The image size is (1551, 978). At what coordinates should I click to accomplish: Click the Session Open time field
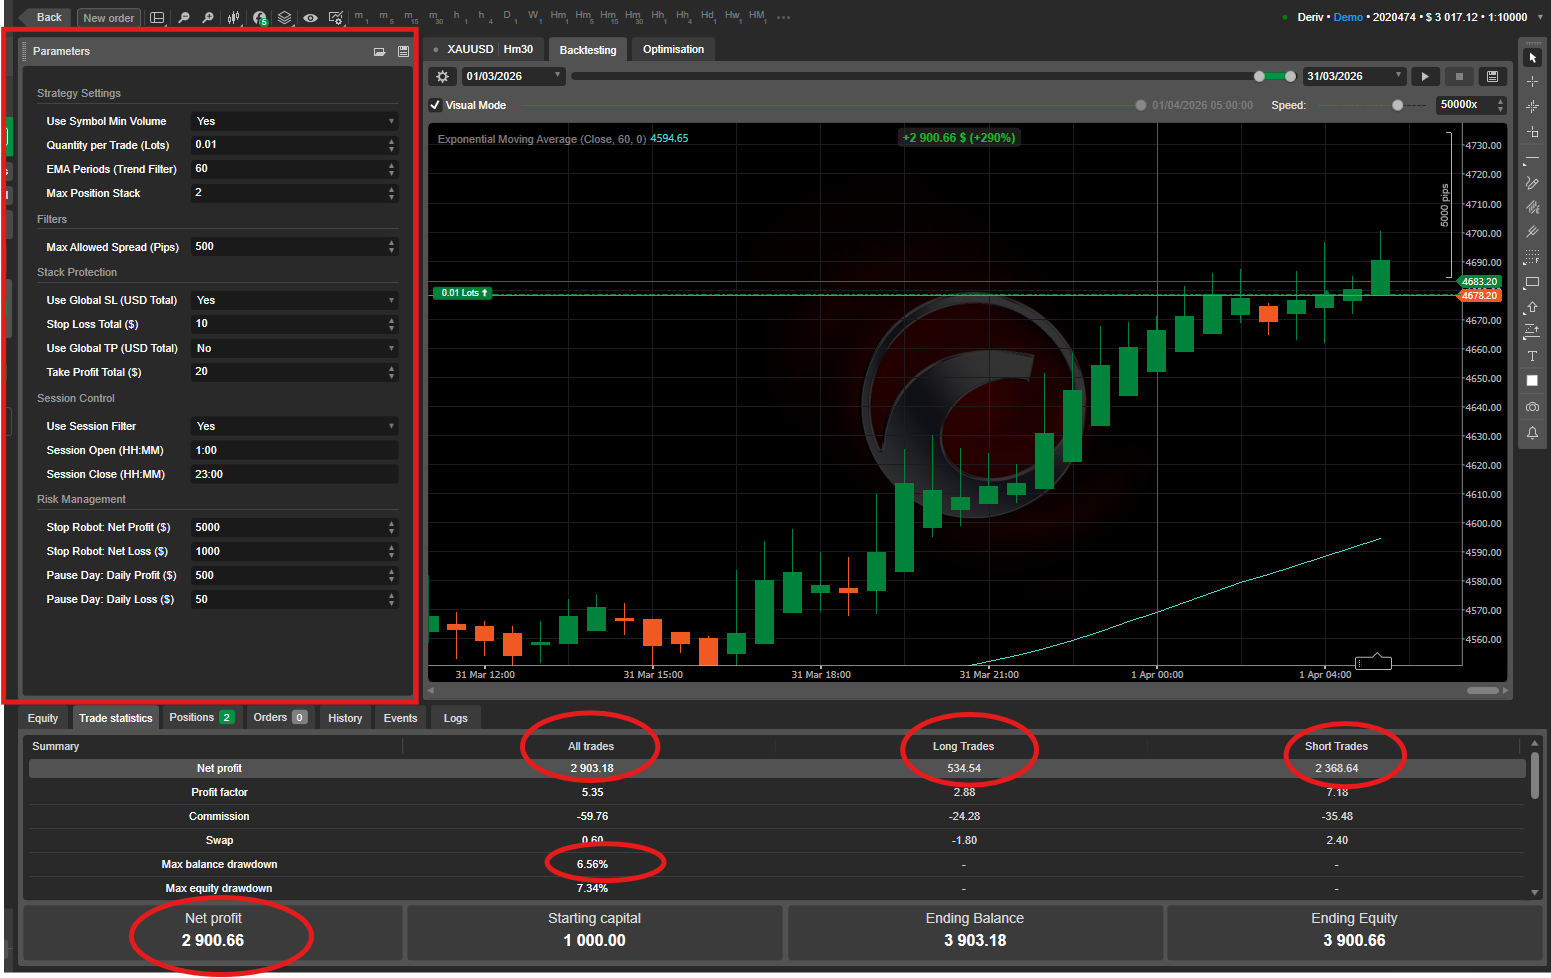tap(294, 450)
